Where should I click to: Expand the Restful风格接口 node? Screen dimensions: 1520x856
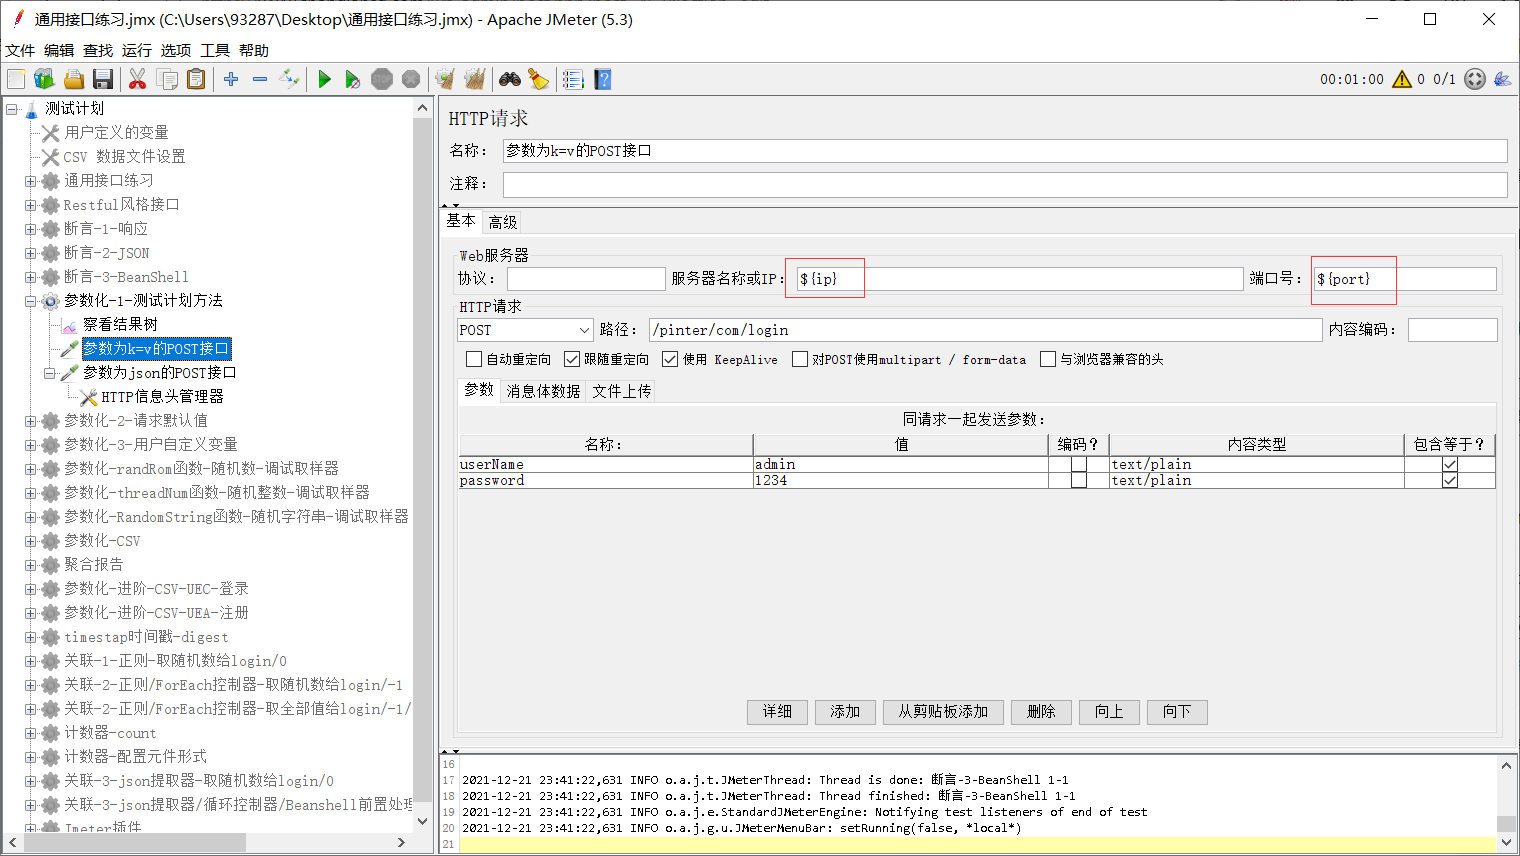pyautogui.click(x=31, y=205)
